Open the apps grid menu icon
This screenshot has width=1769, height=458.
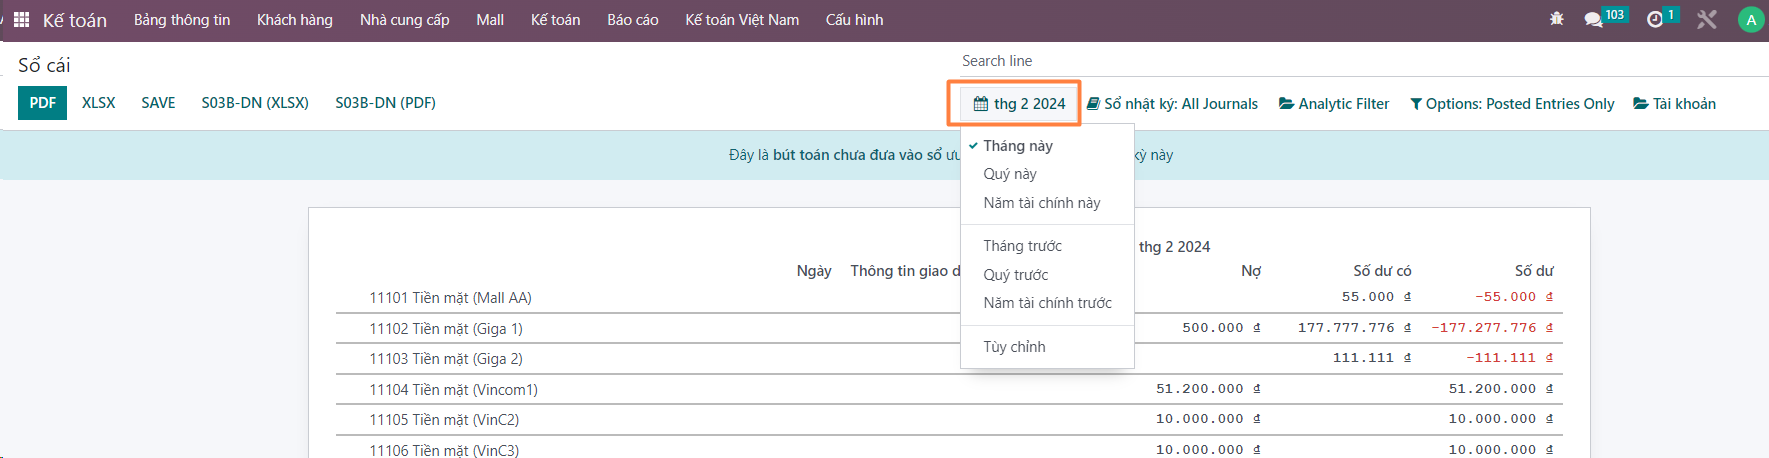(21, 20)
